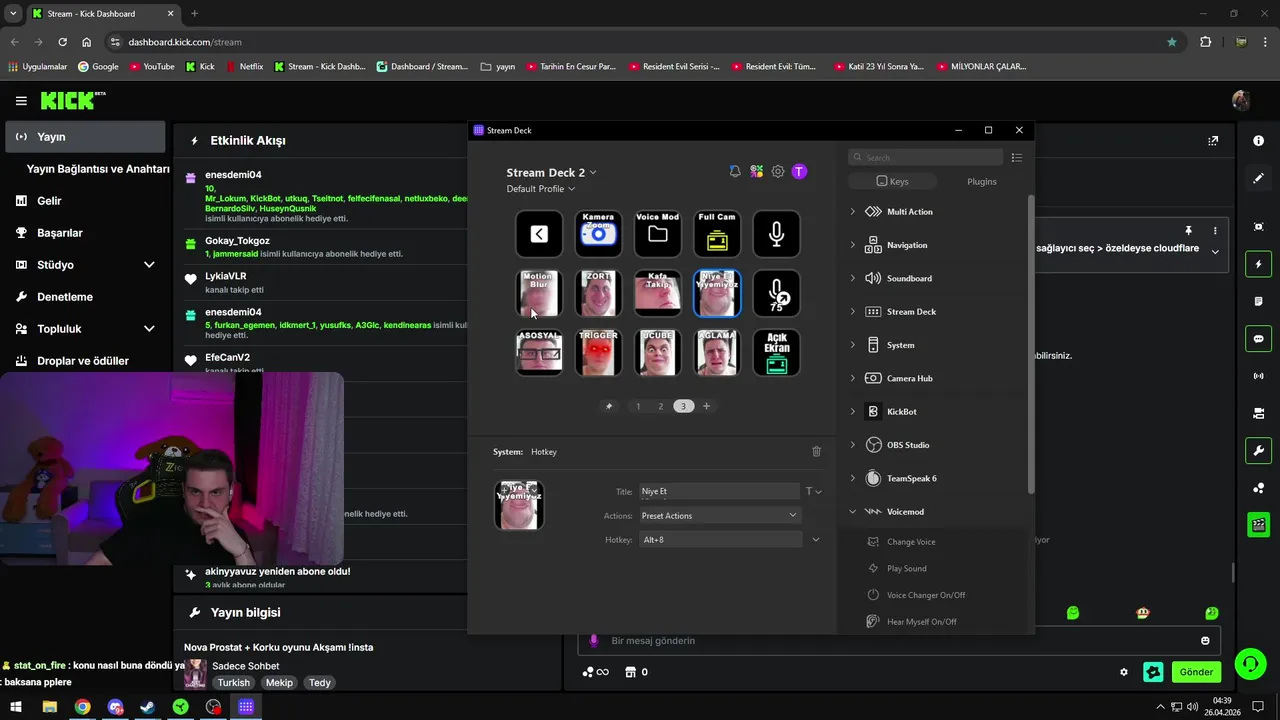This screenshot has width=1280, height=720.
Task: Open the Default Profile dropdown
Action: click(541, 189)
